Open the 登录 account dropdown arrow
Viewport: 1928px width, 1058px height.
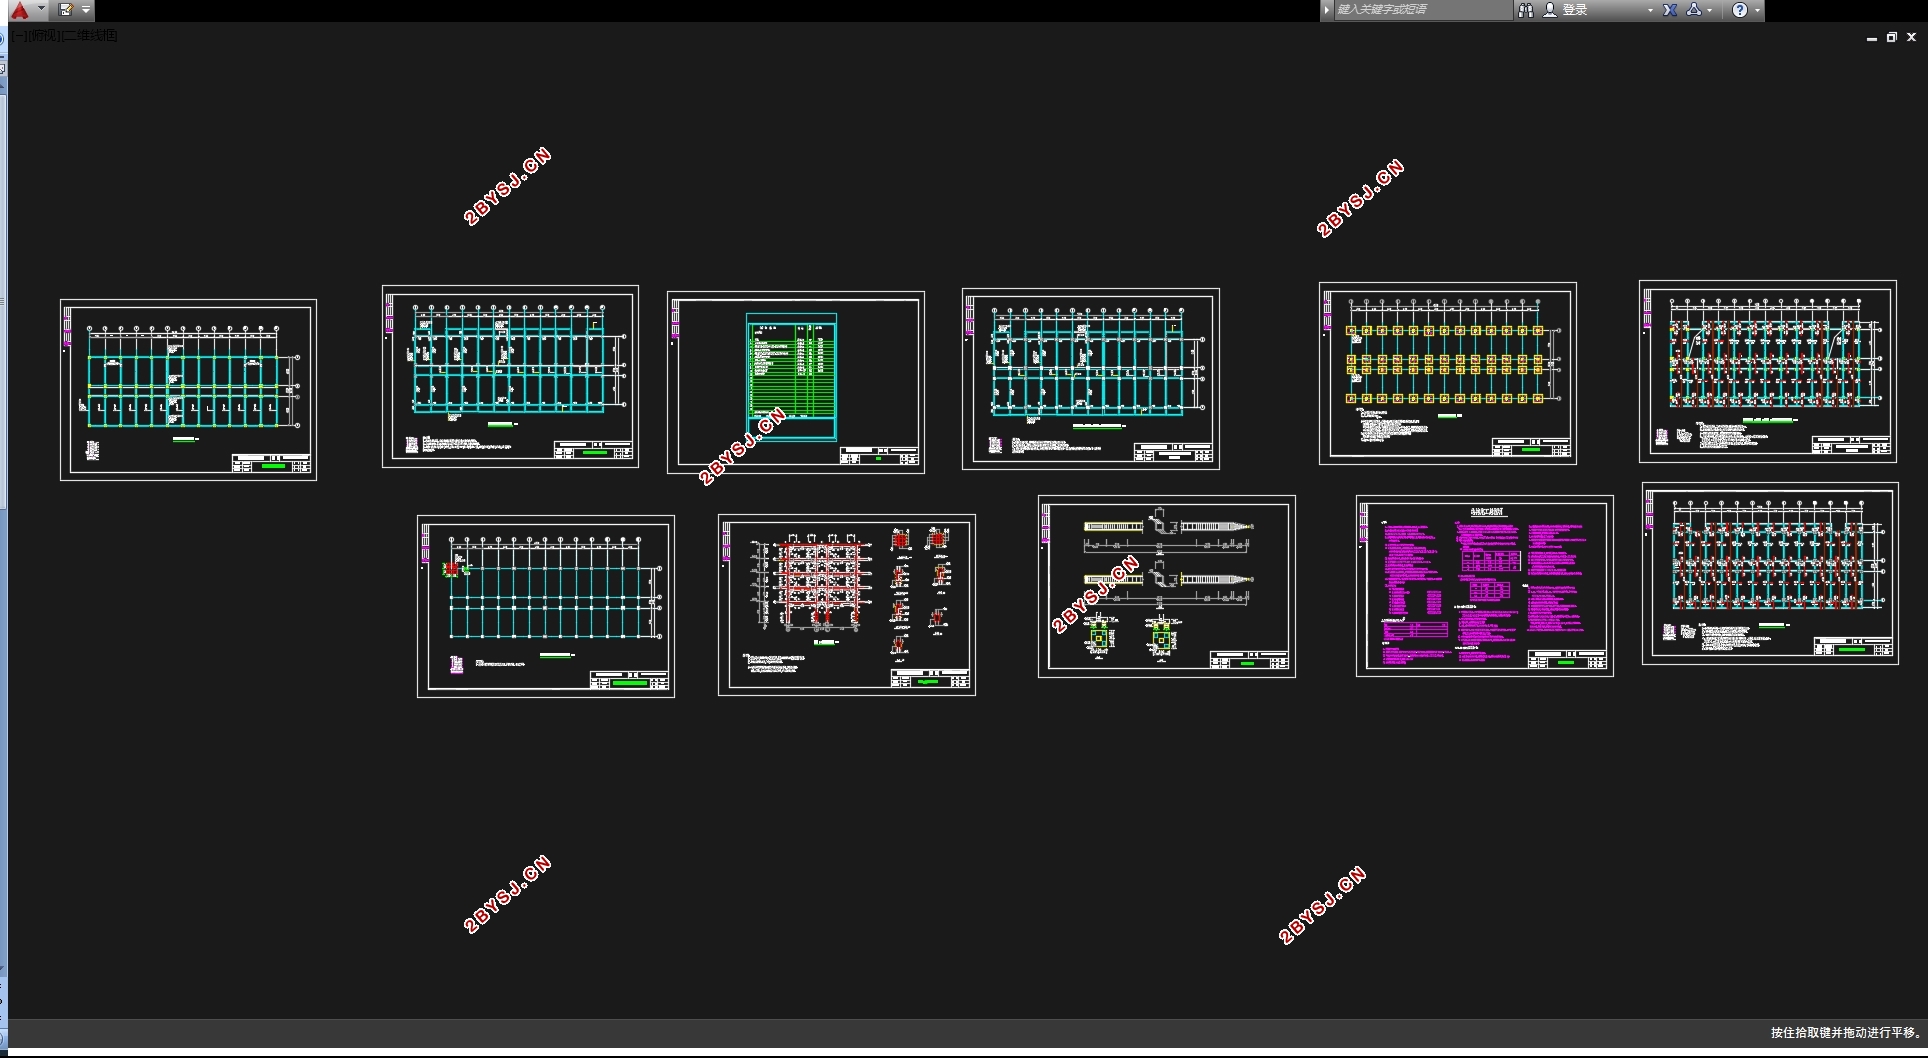(1650, 11)
